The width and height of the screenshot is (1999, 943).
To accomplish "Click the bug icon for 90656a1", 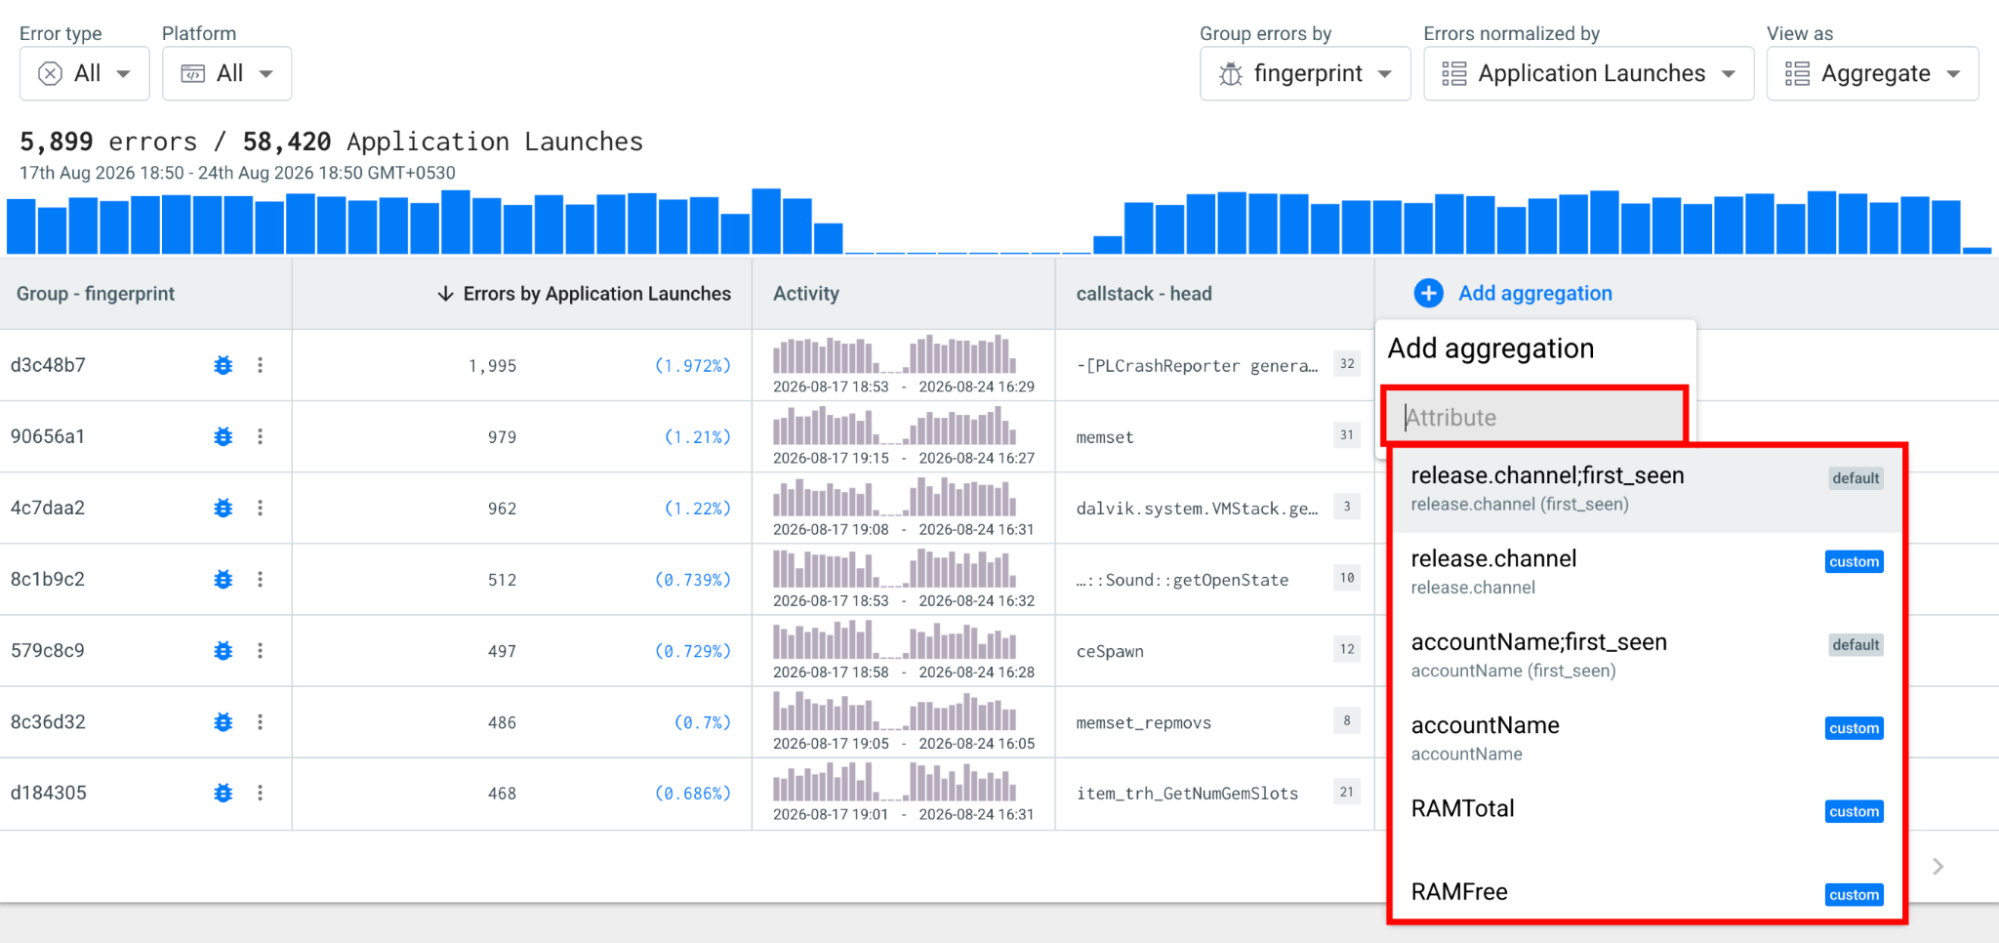I will pos(223,436).
